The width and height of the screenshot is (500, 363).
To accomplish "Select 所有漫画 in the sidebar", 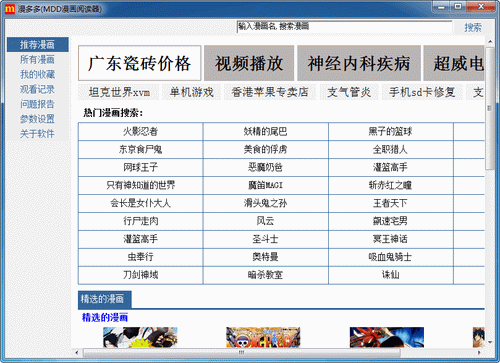I will click(37, 60).
